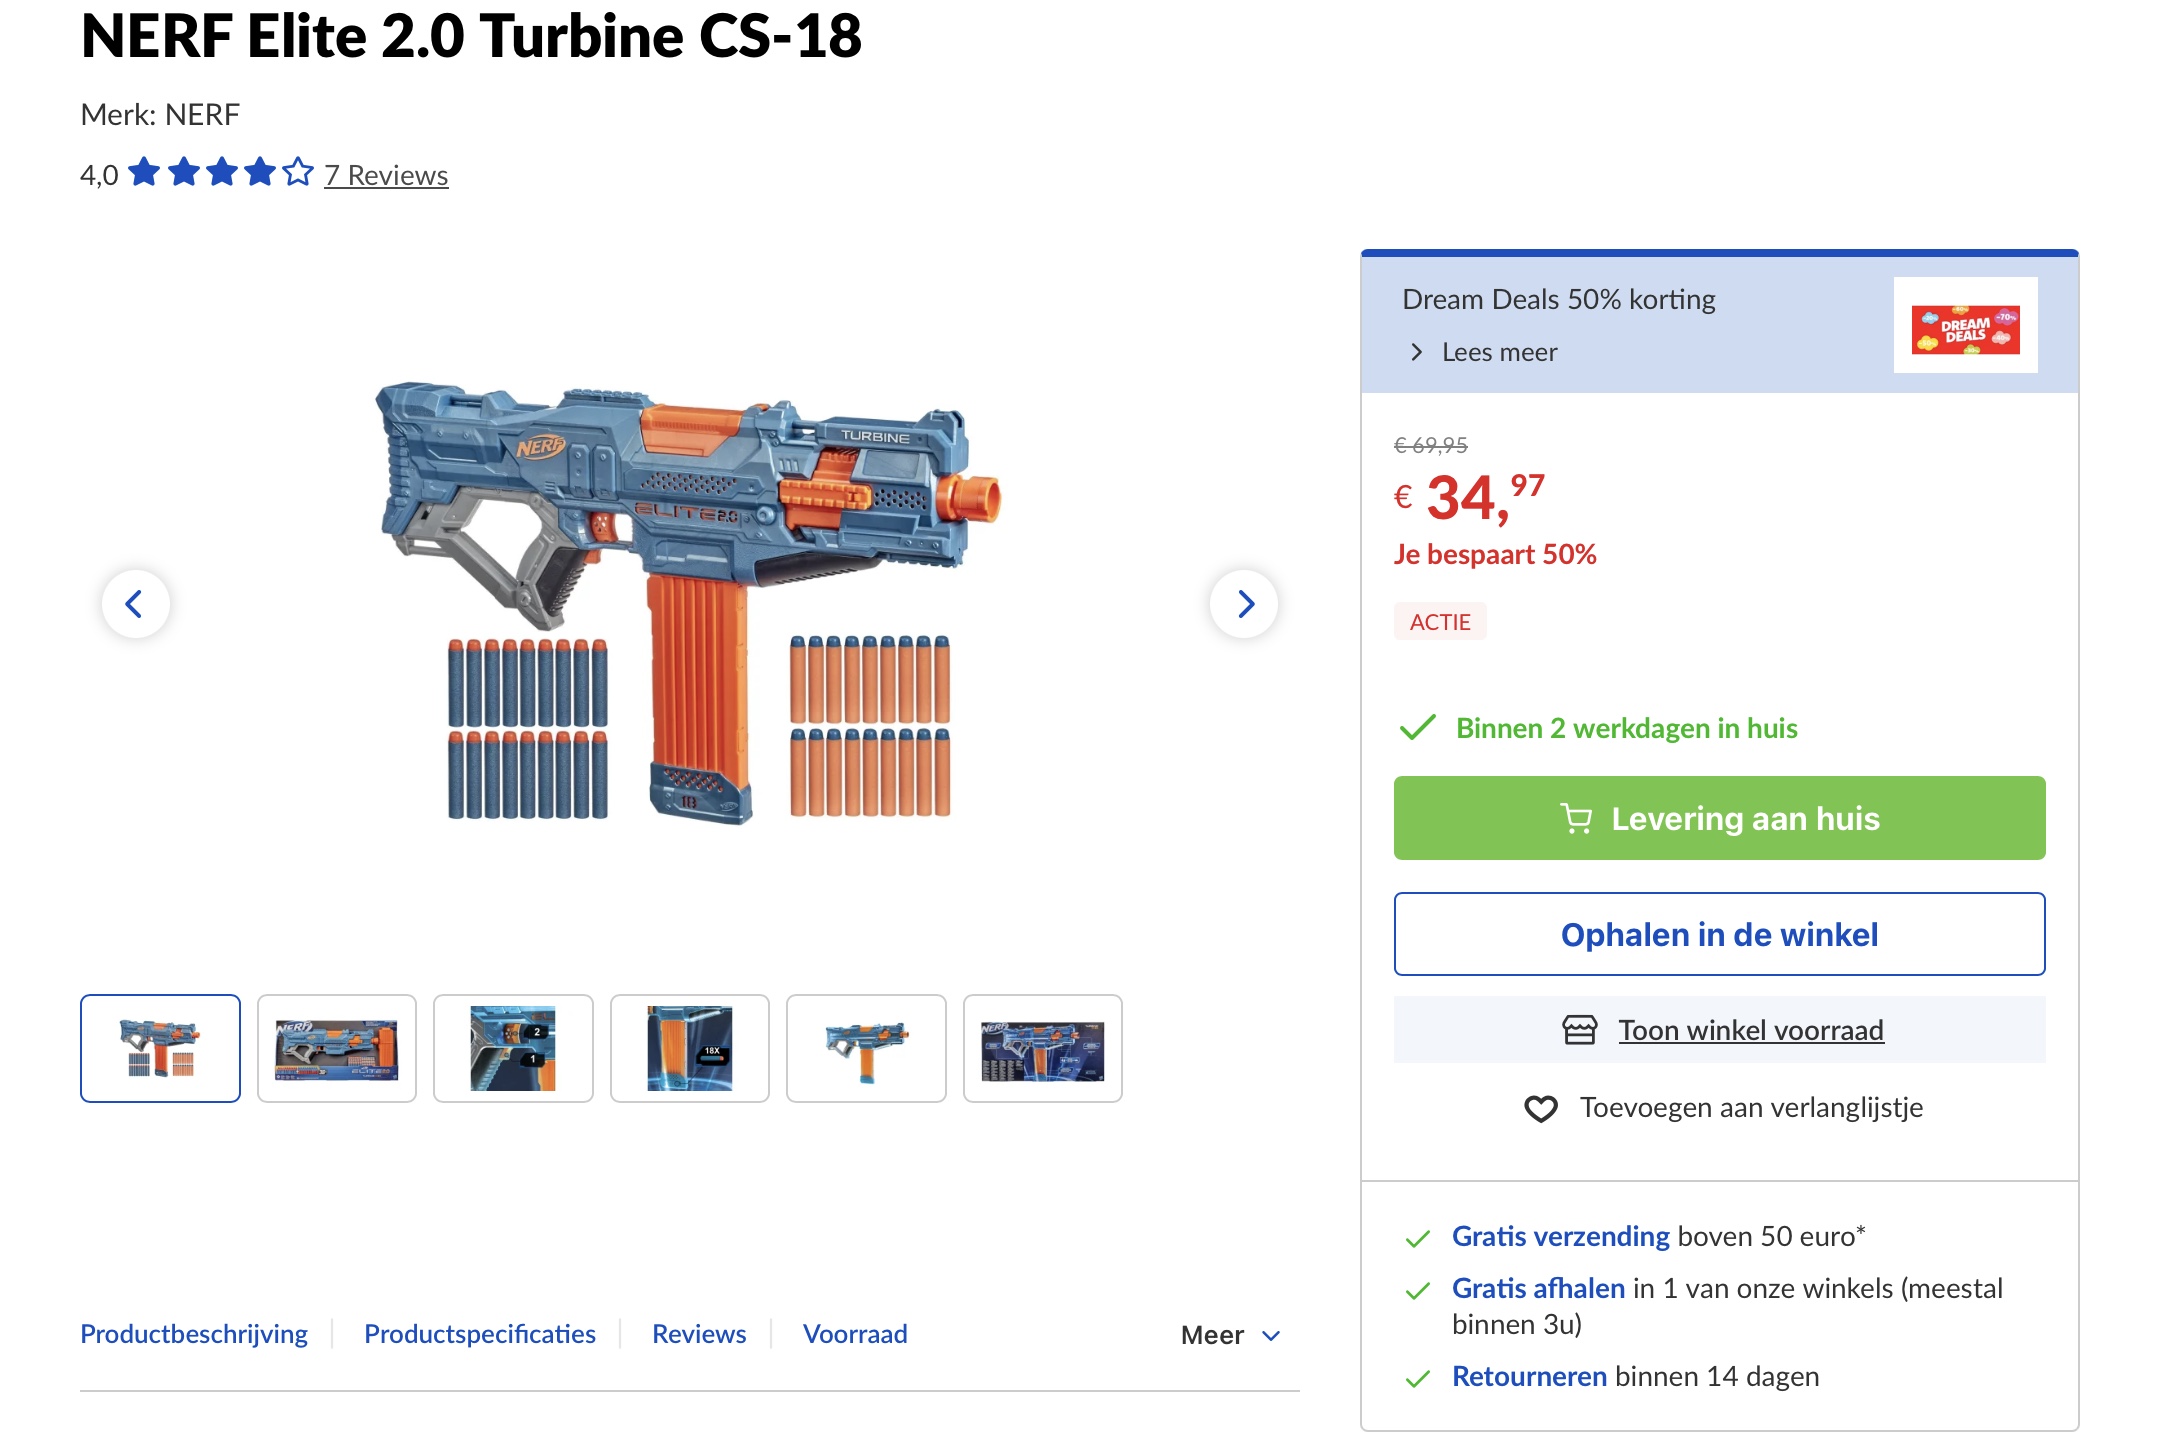The height and width of the screenshot is (1448, 2160).
Task: Select the box packaging thumbnail
Action: click(x=337, y=1048)
